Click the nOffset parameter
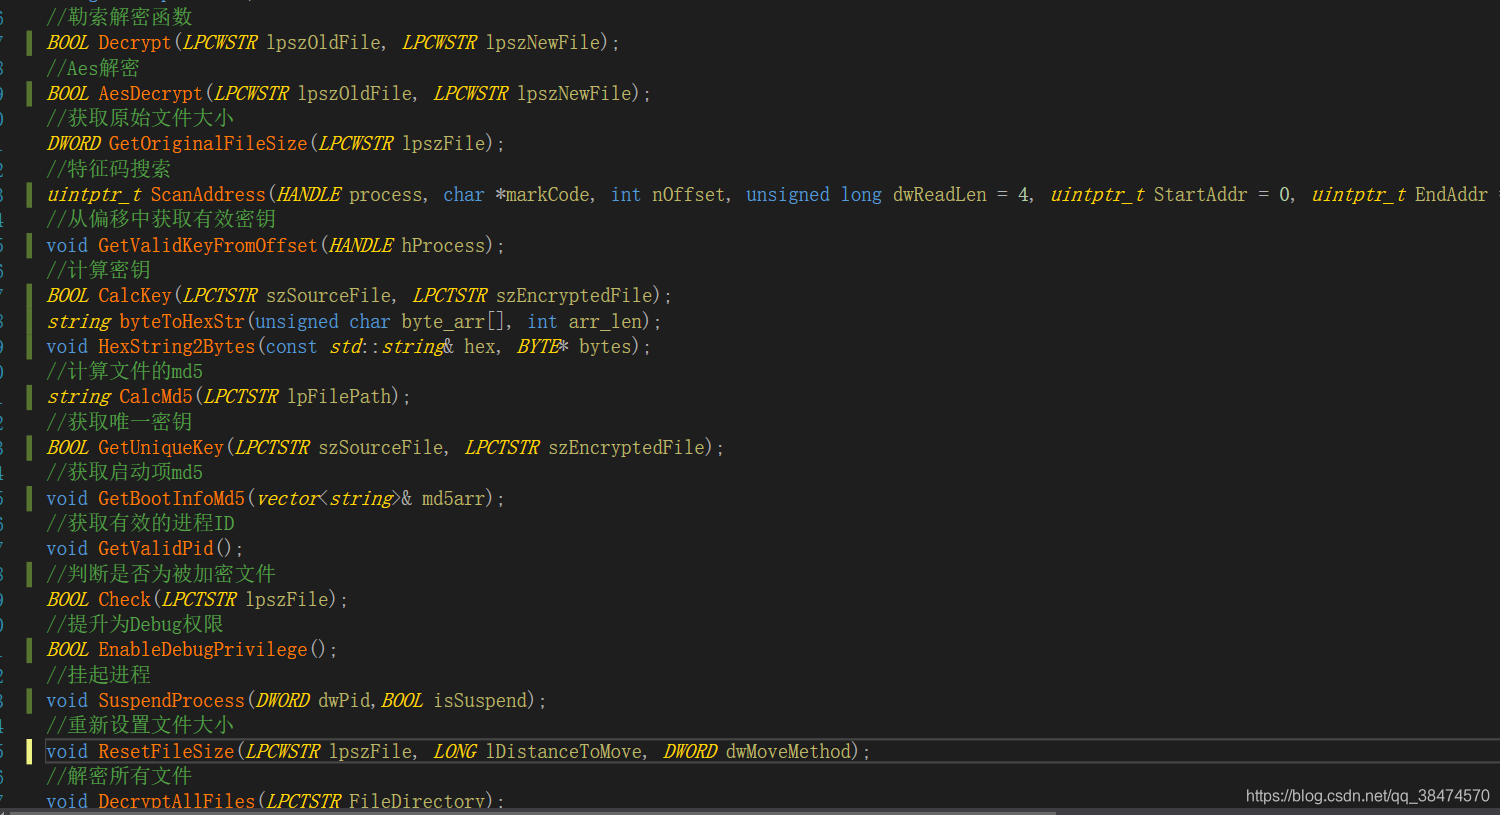Screen dimensions: 1500x815 pyautogui.click(x=688, y=195)
